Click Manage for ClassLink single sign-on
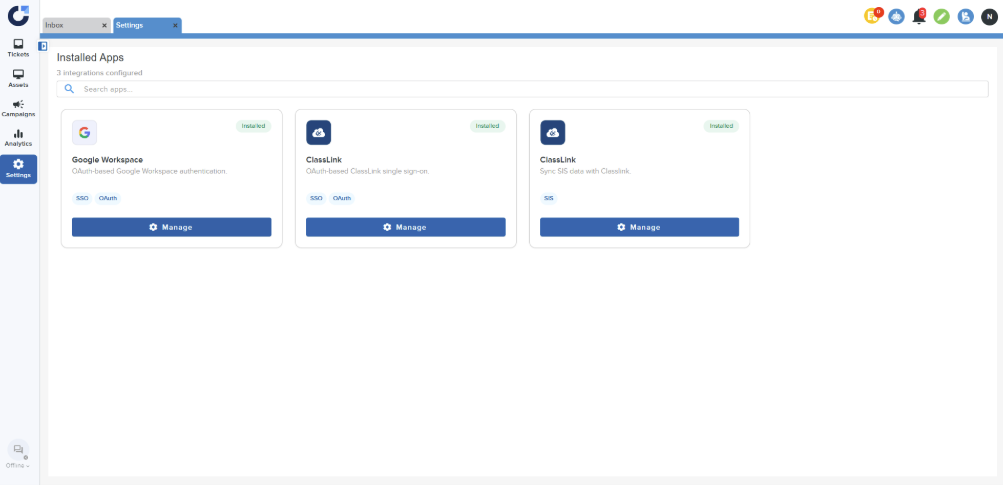Image resolution: width=1003 pixels, height=485 pixels. click(x=405, y=227)
